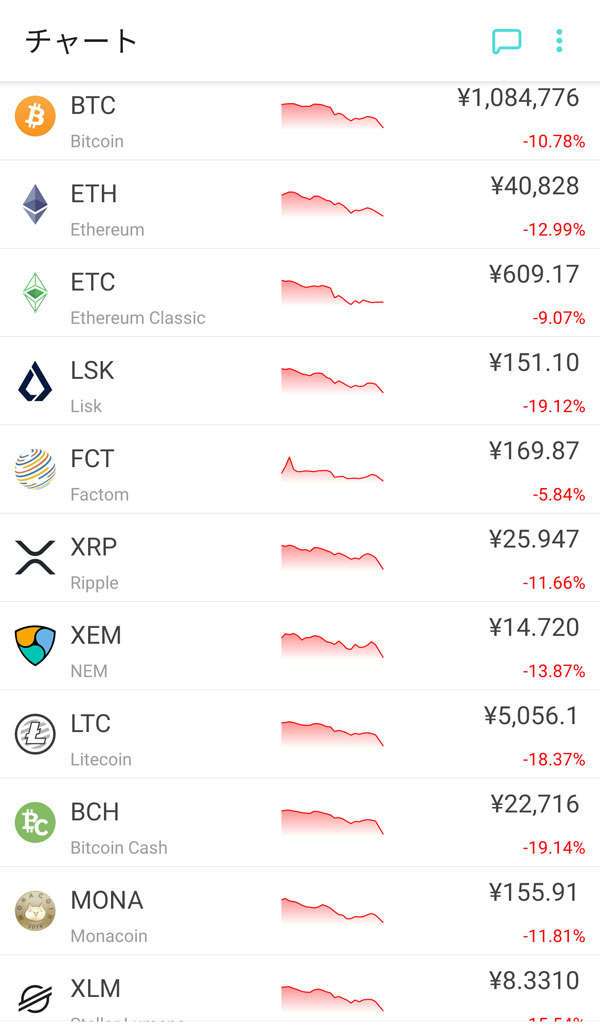Viewport: 600px width, 1028px height.
Task: Open the BTC mini price chart
Action: (x=332, y=115)
